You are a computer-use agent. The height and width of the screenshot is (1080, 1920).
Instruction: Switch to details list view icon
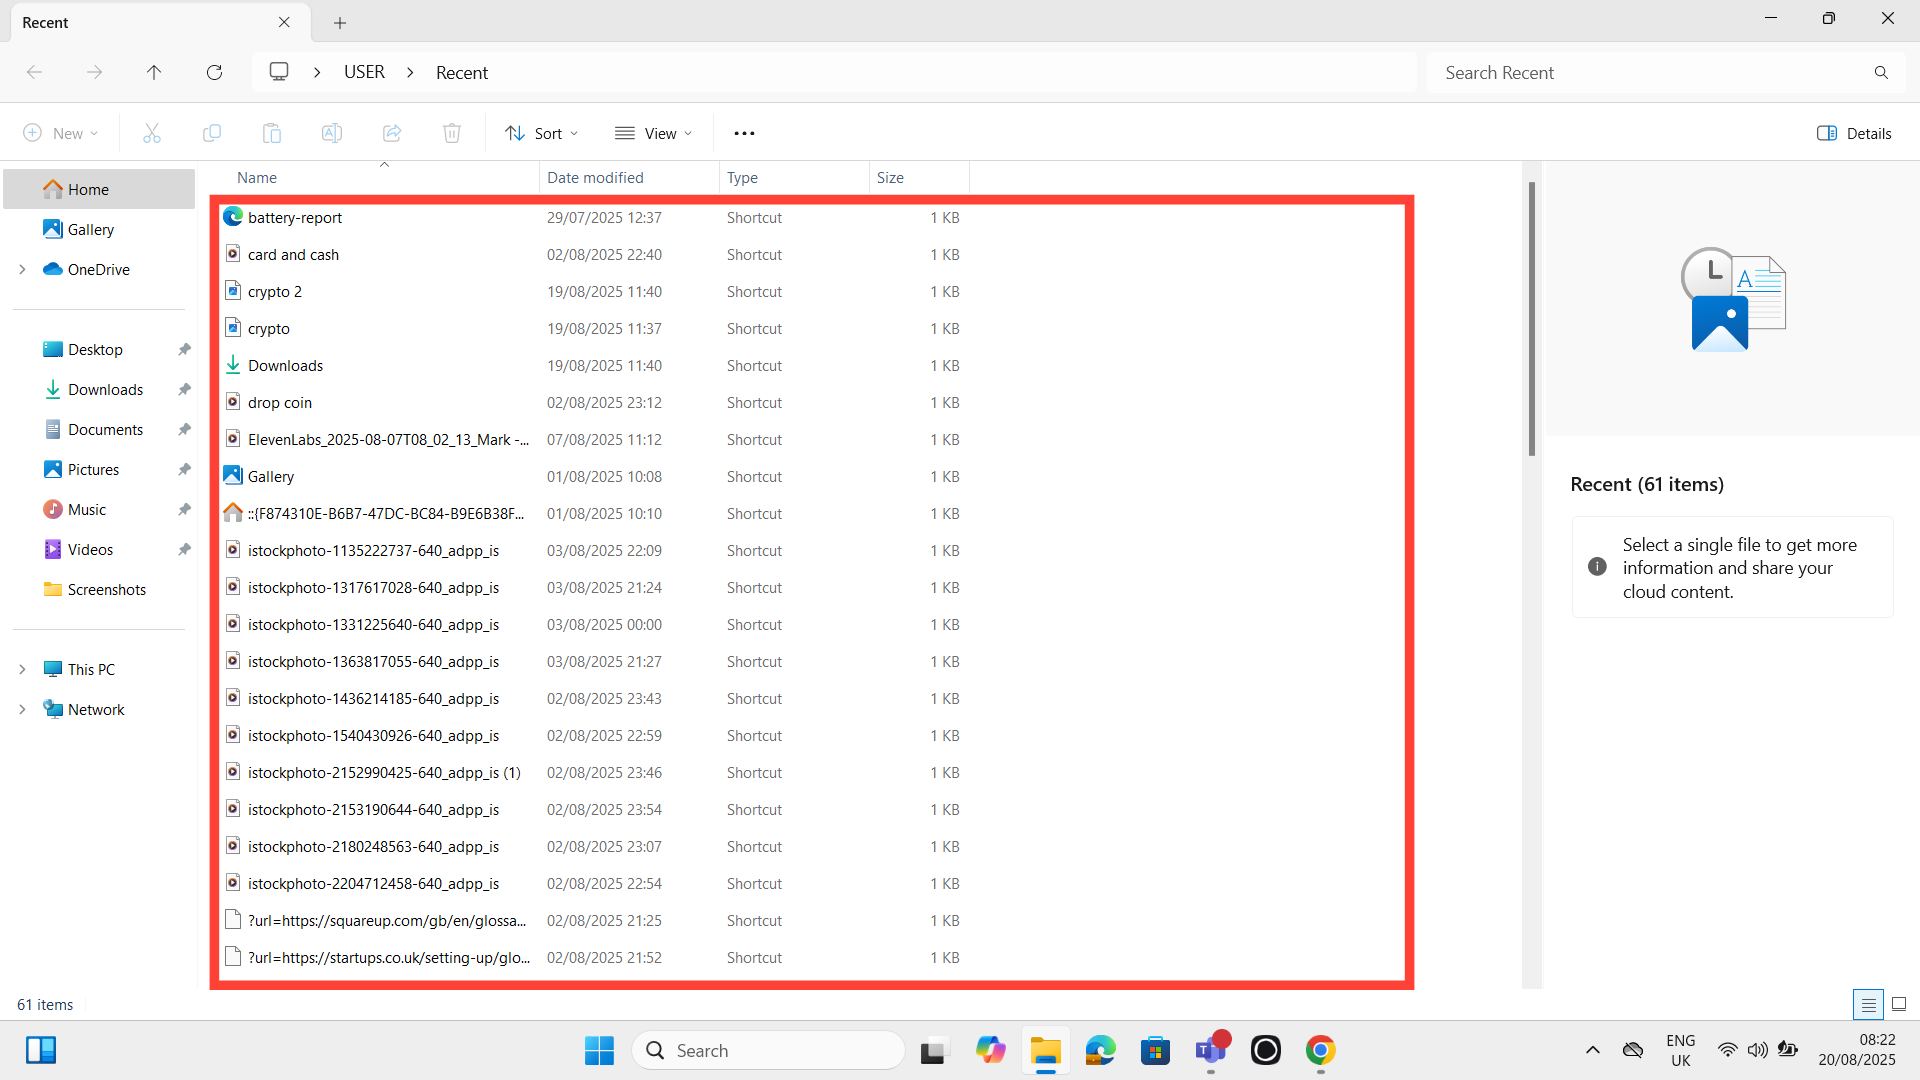[1867, 1004]
